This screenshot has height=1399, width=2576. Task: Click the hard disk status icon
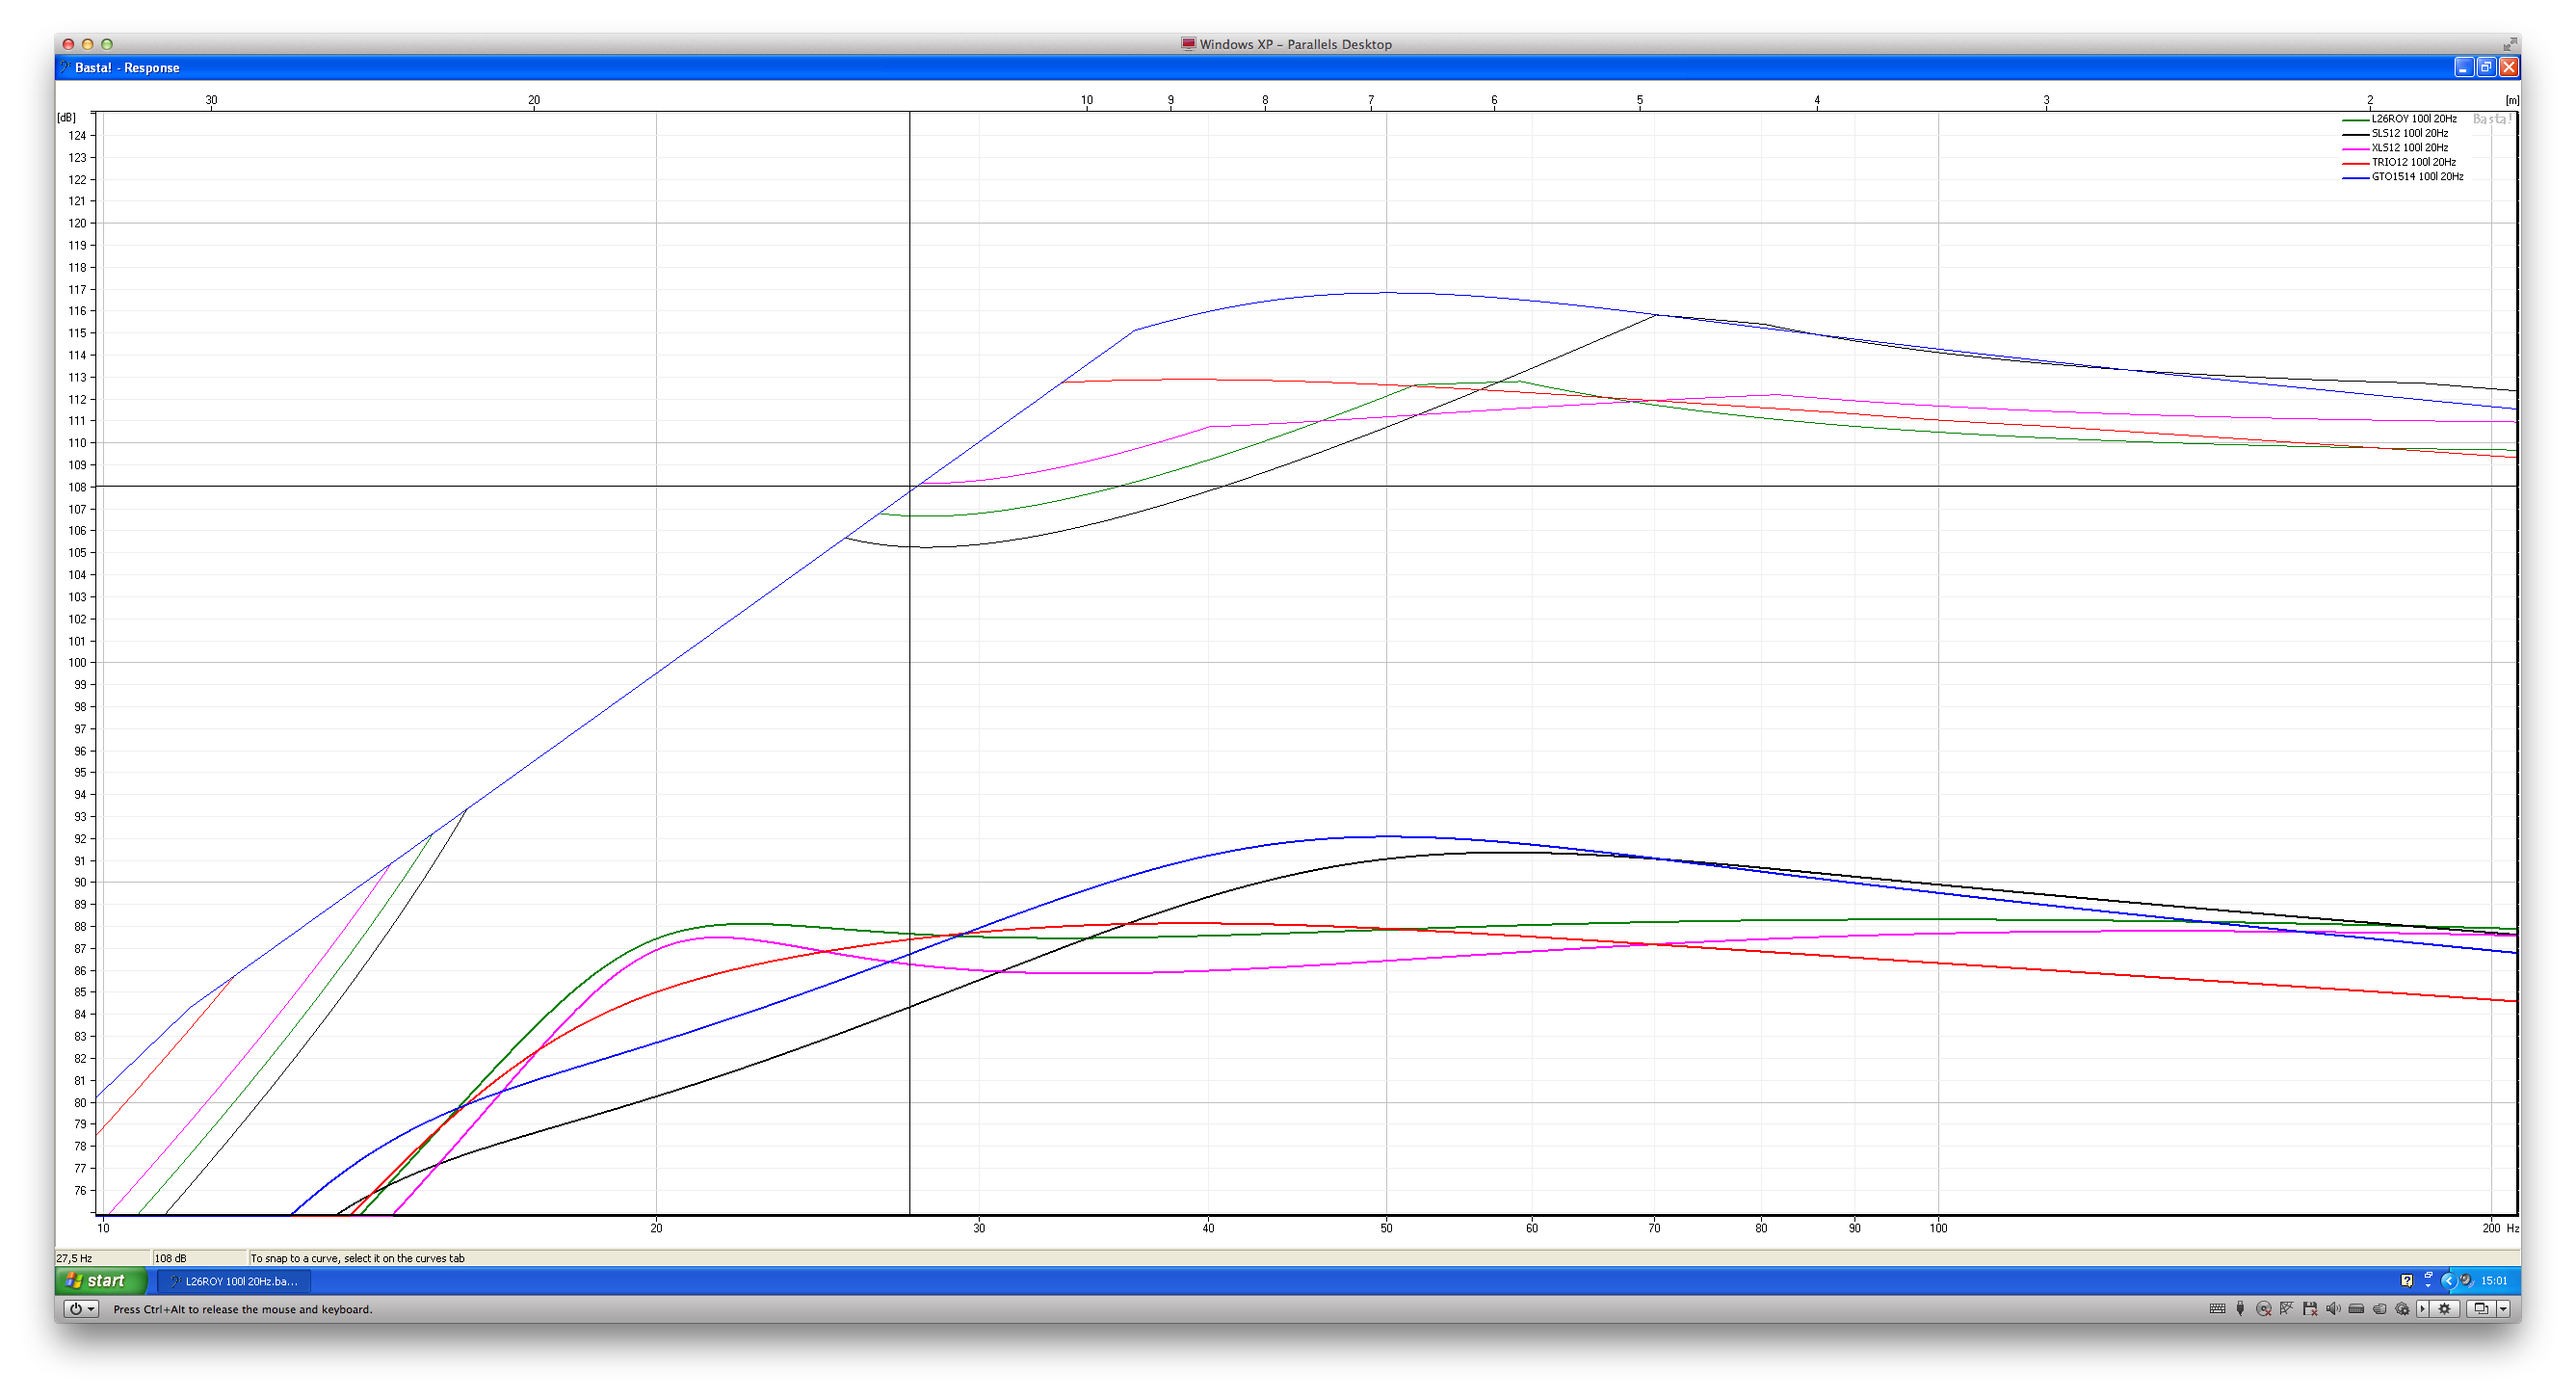pyautogui.click(x=2356, y=1308)
